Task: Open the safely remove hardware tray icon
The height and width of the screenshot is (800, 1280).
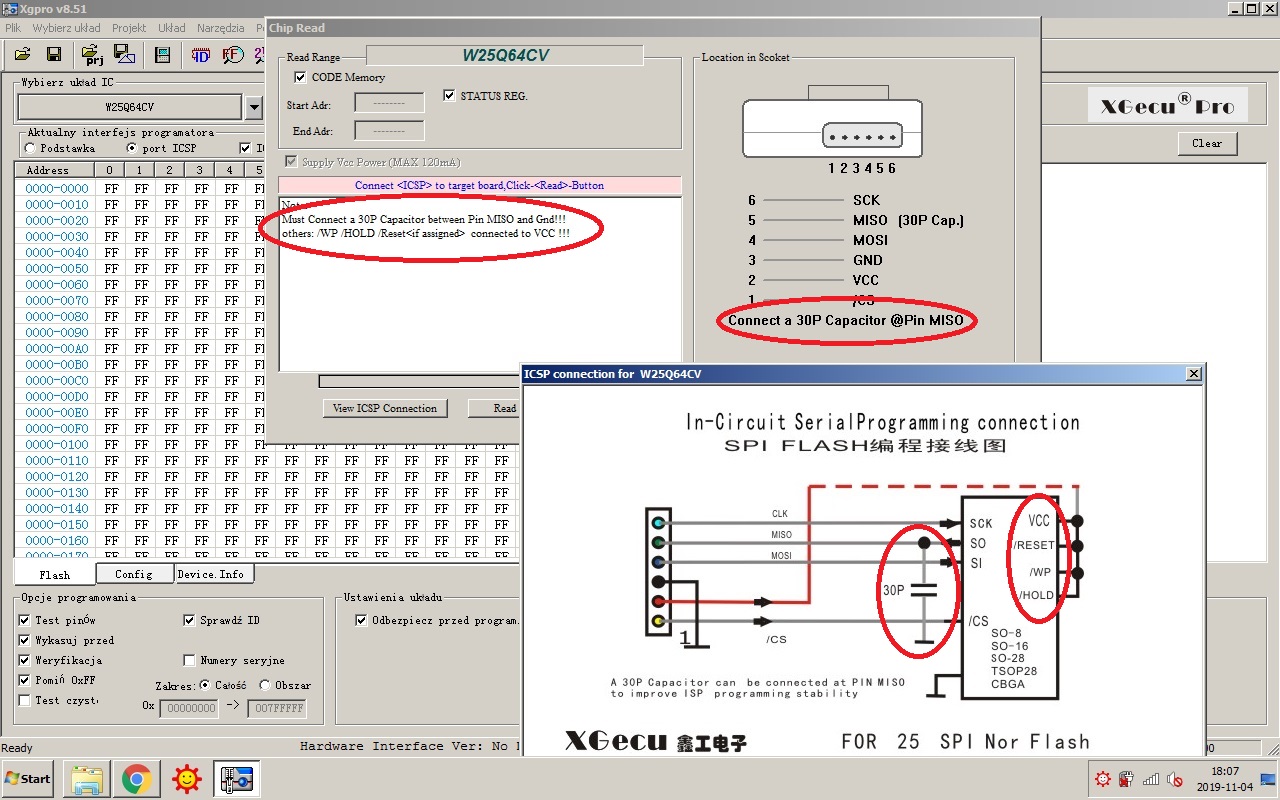Action: (1127, 779)
